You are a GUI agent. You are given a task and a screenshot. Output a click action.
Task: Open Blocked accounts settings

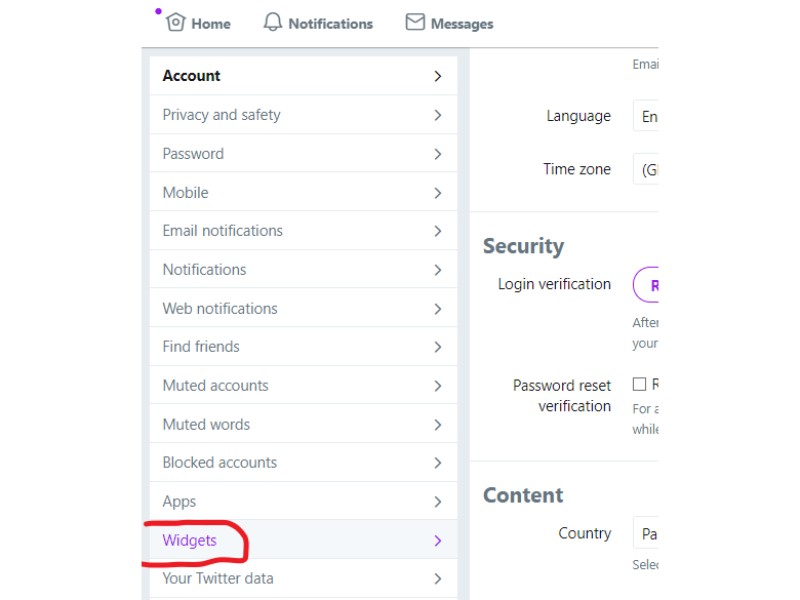click(x=304, y=462)
